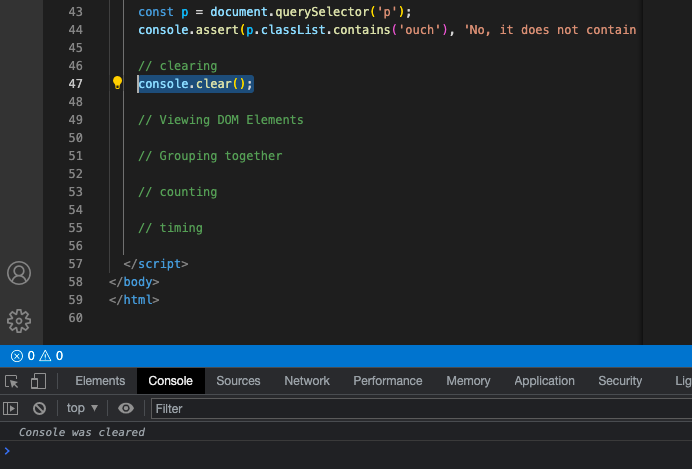Clear console using the ban icon
This screenshot has height=469, width=692.
(x=40, y=408)
